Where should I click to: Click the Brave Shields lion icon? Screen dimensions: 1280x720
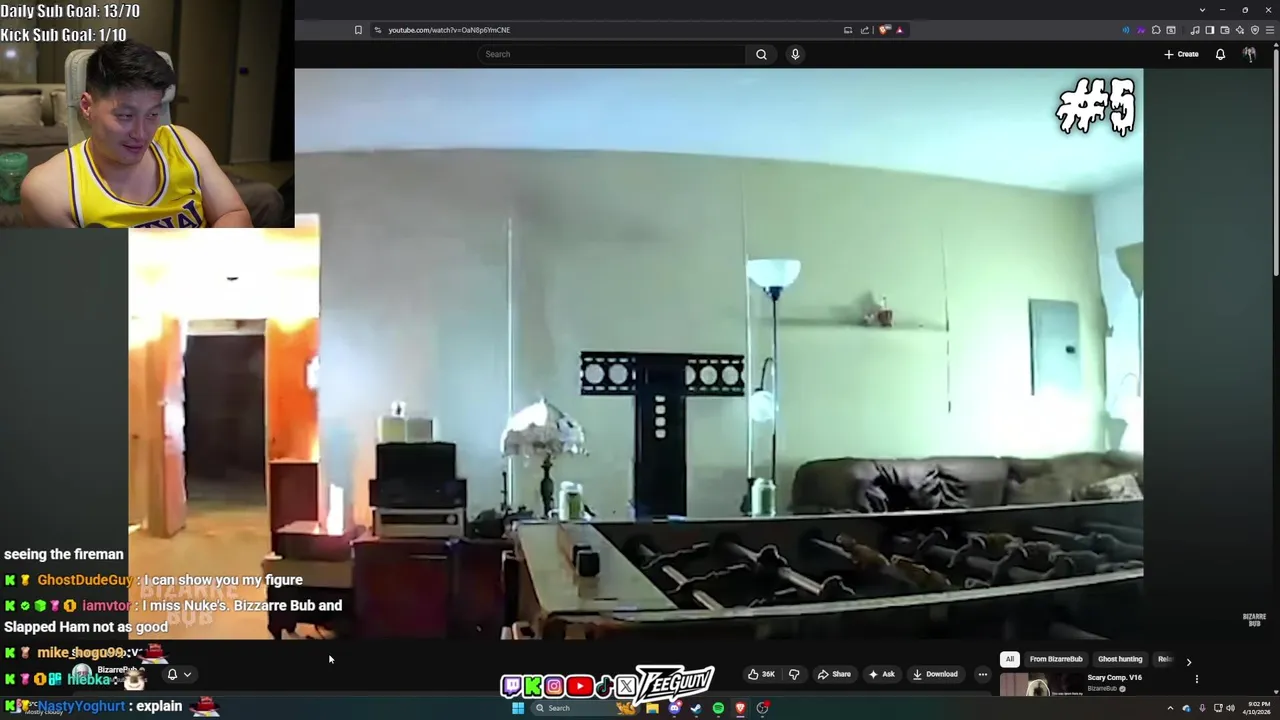pos(884,30)
